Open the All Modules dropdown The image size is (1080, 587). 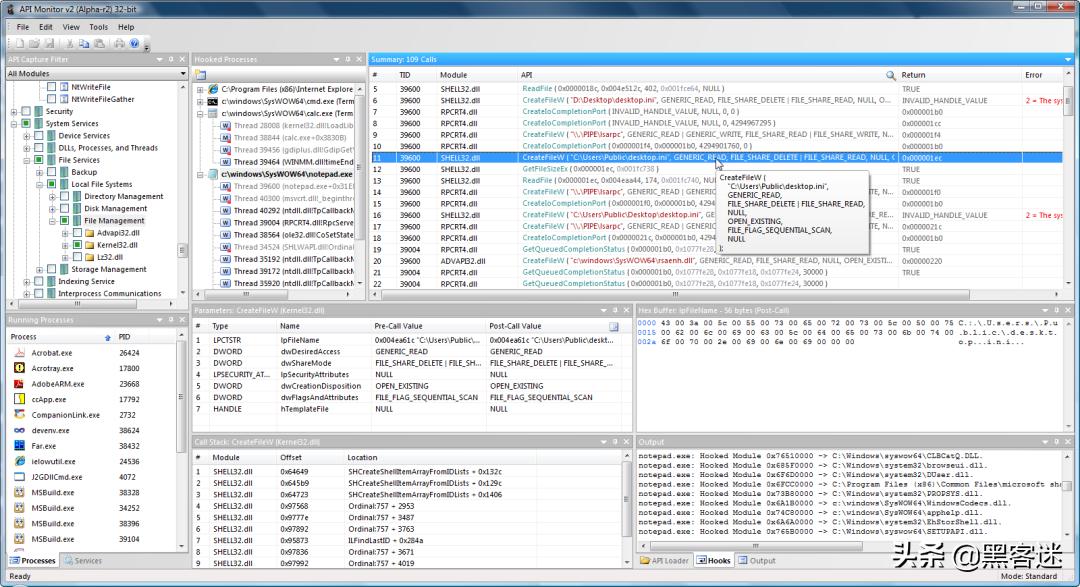pyautogui.click(x=183, y=74)
